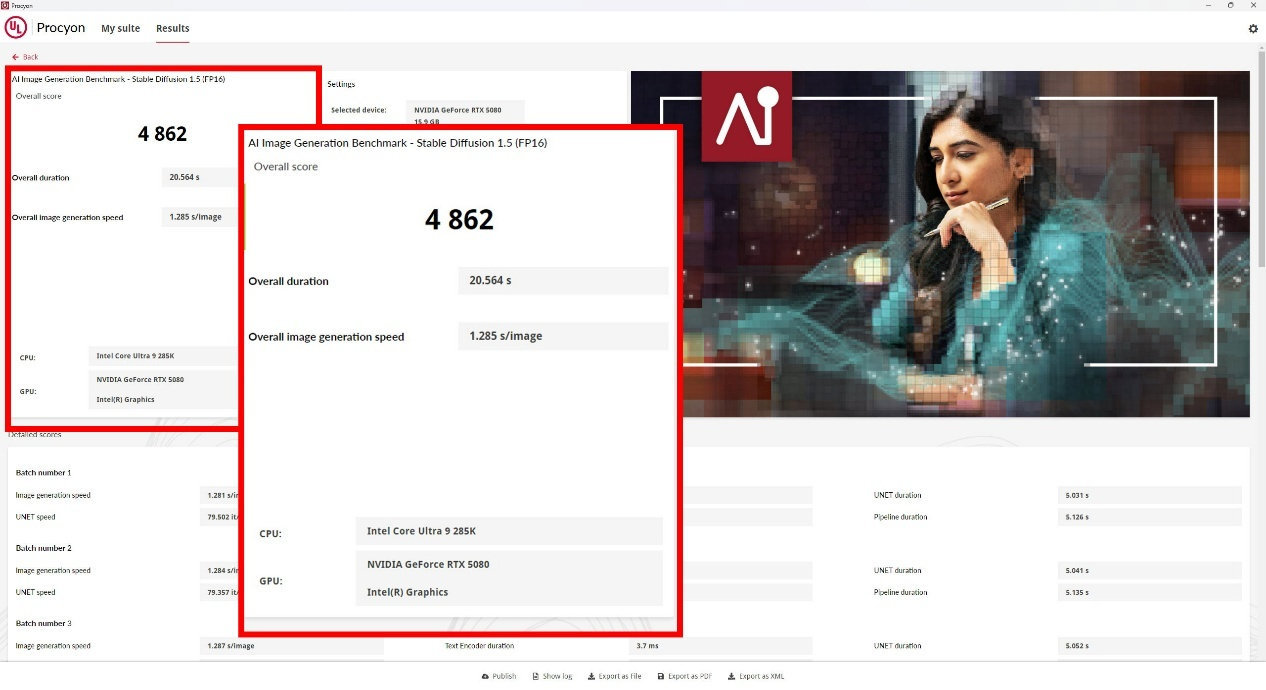Maximize the Procyon window
Image resolution: width=1266 pixels, height=690 pixels.
coord(1230,4)
